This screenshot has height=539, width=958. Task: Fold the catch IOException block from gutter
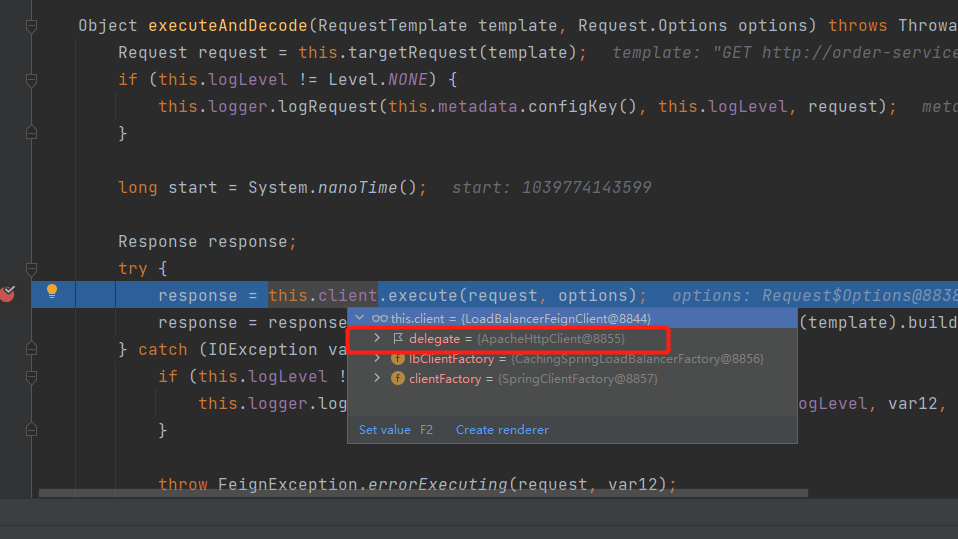tap(31, 350)
